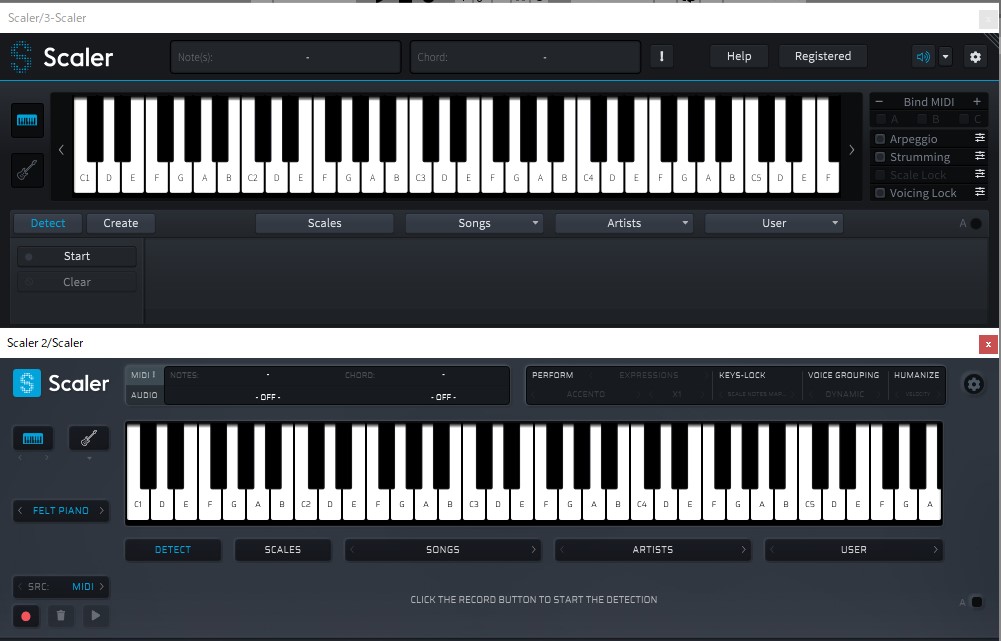Advance the ARTISTS selector right arrow in Scaler 2

pos(743,549)
